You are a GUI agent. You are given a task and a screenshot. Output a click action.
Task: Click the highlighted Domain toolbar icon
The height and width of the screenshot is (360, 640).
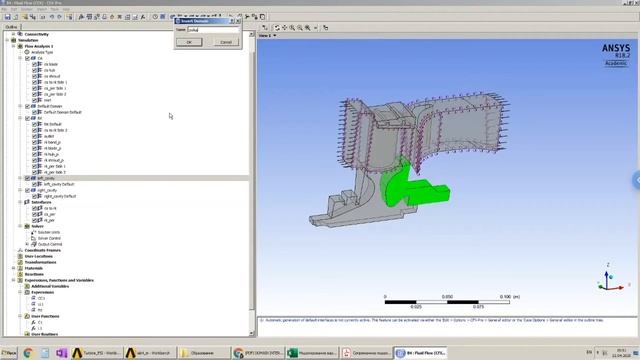[162, 17]
